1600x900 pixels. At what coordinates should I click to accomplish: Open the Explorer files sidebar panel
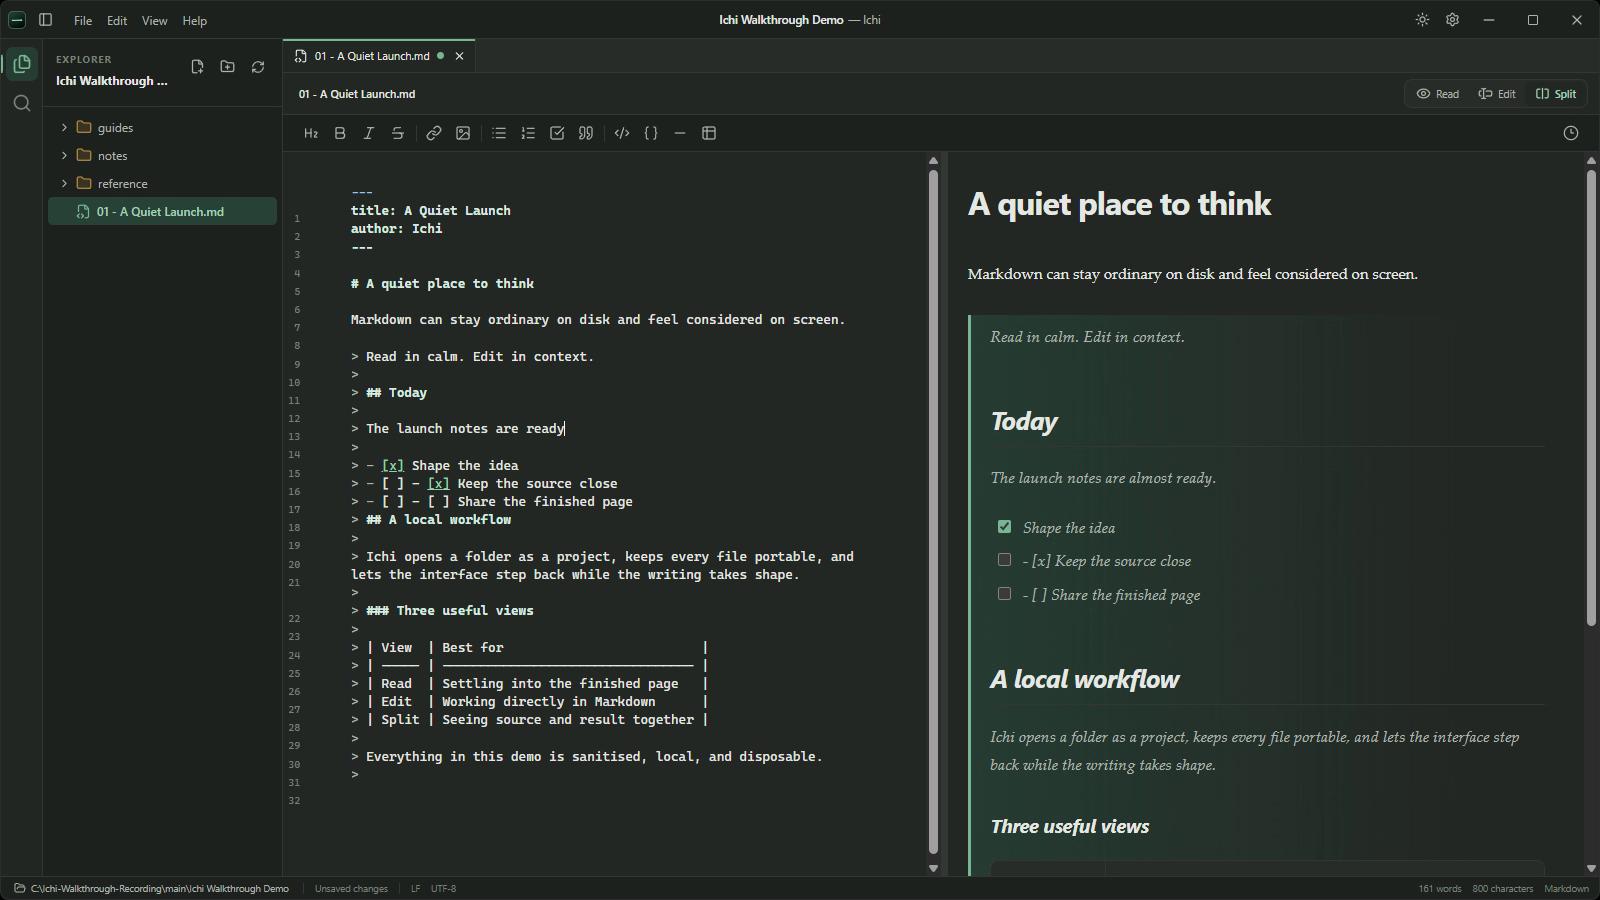pos(22,64)
